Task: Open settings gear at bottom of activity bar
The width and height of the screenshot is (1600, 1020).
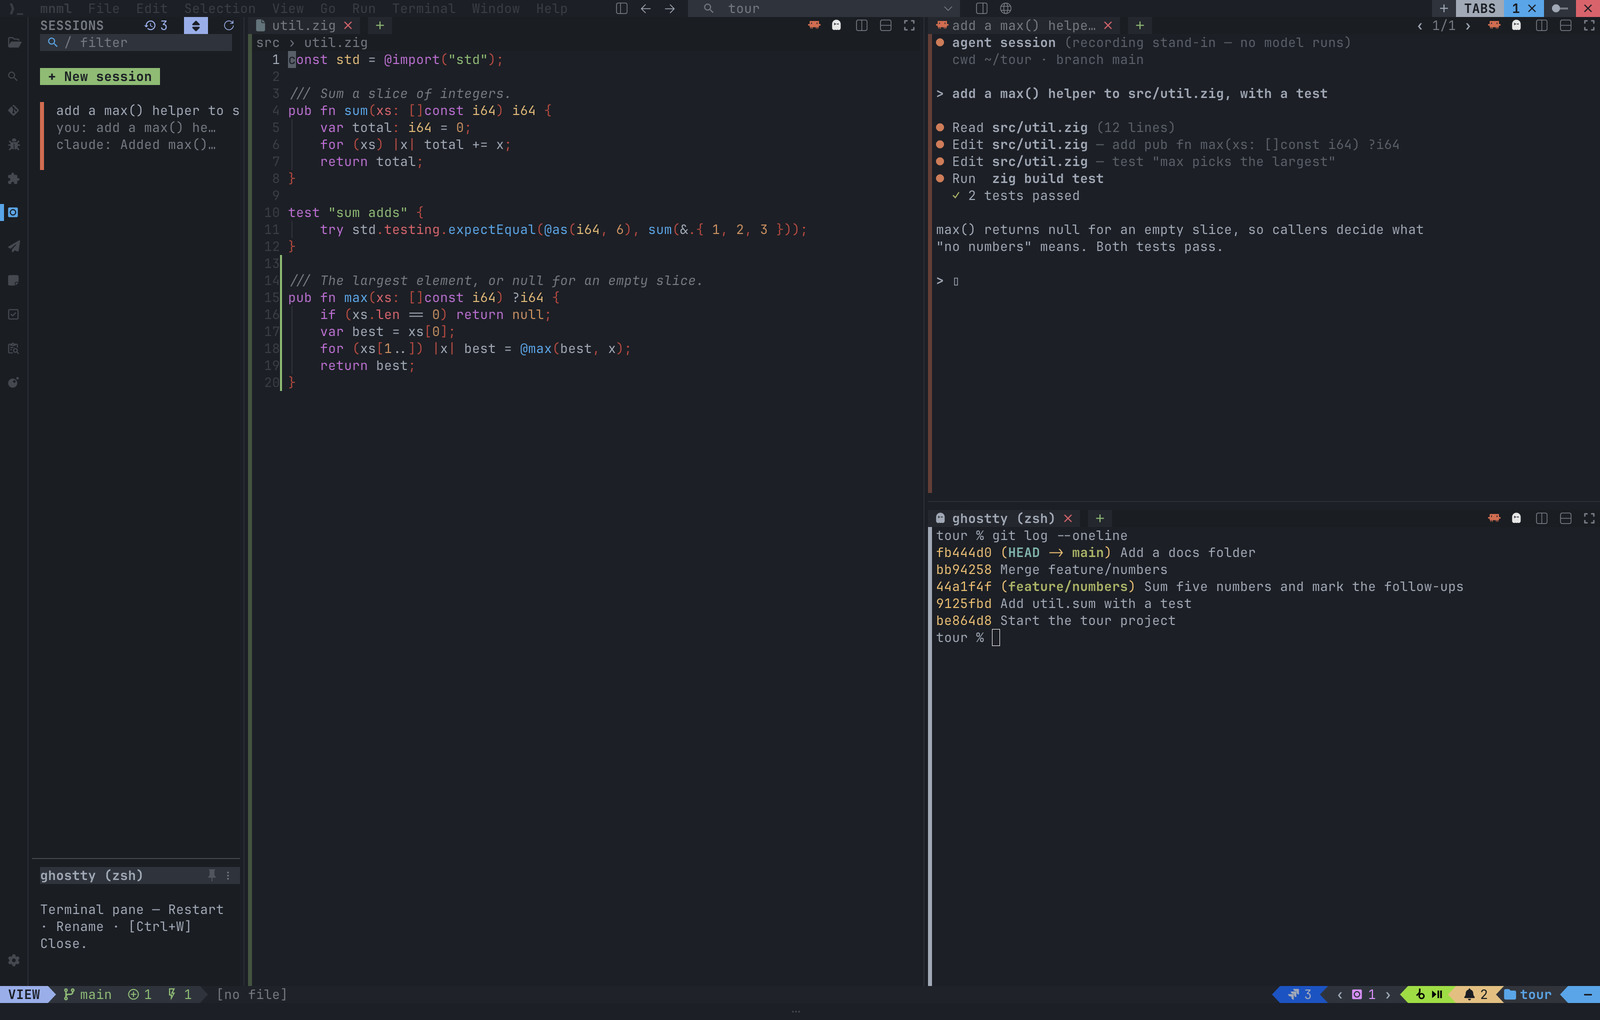Action: 14,960
